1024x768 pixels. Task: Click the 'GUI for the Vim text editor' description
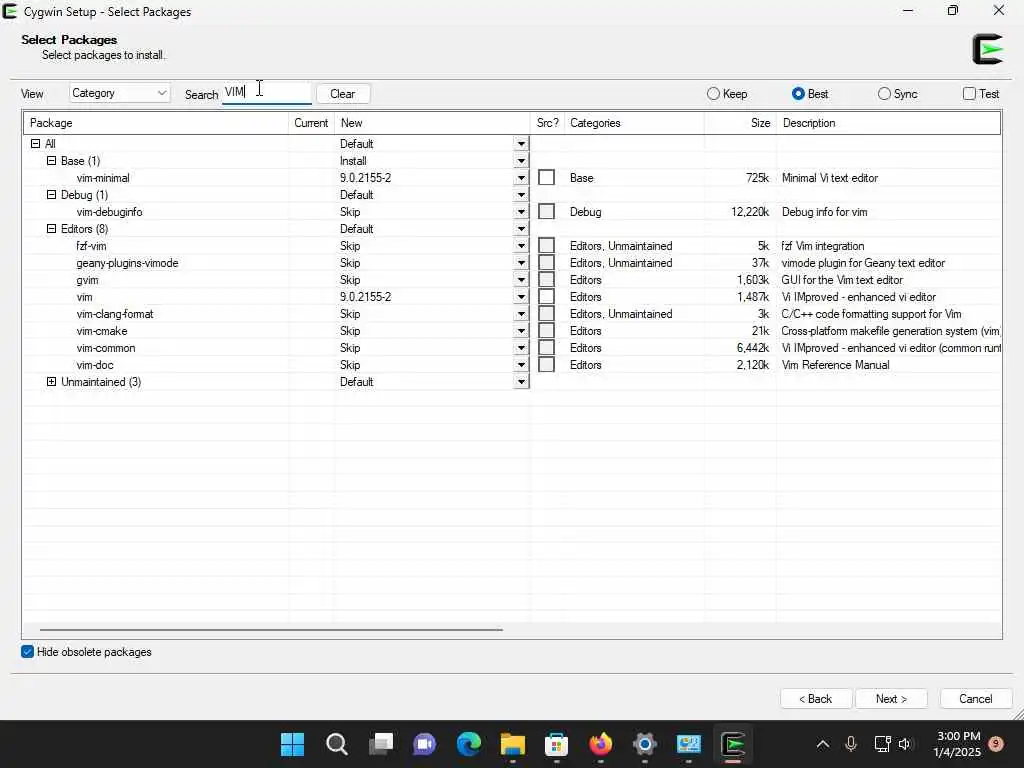point(842,280)
